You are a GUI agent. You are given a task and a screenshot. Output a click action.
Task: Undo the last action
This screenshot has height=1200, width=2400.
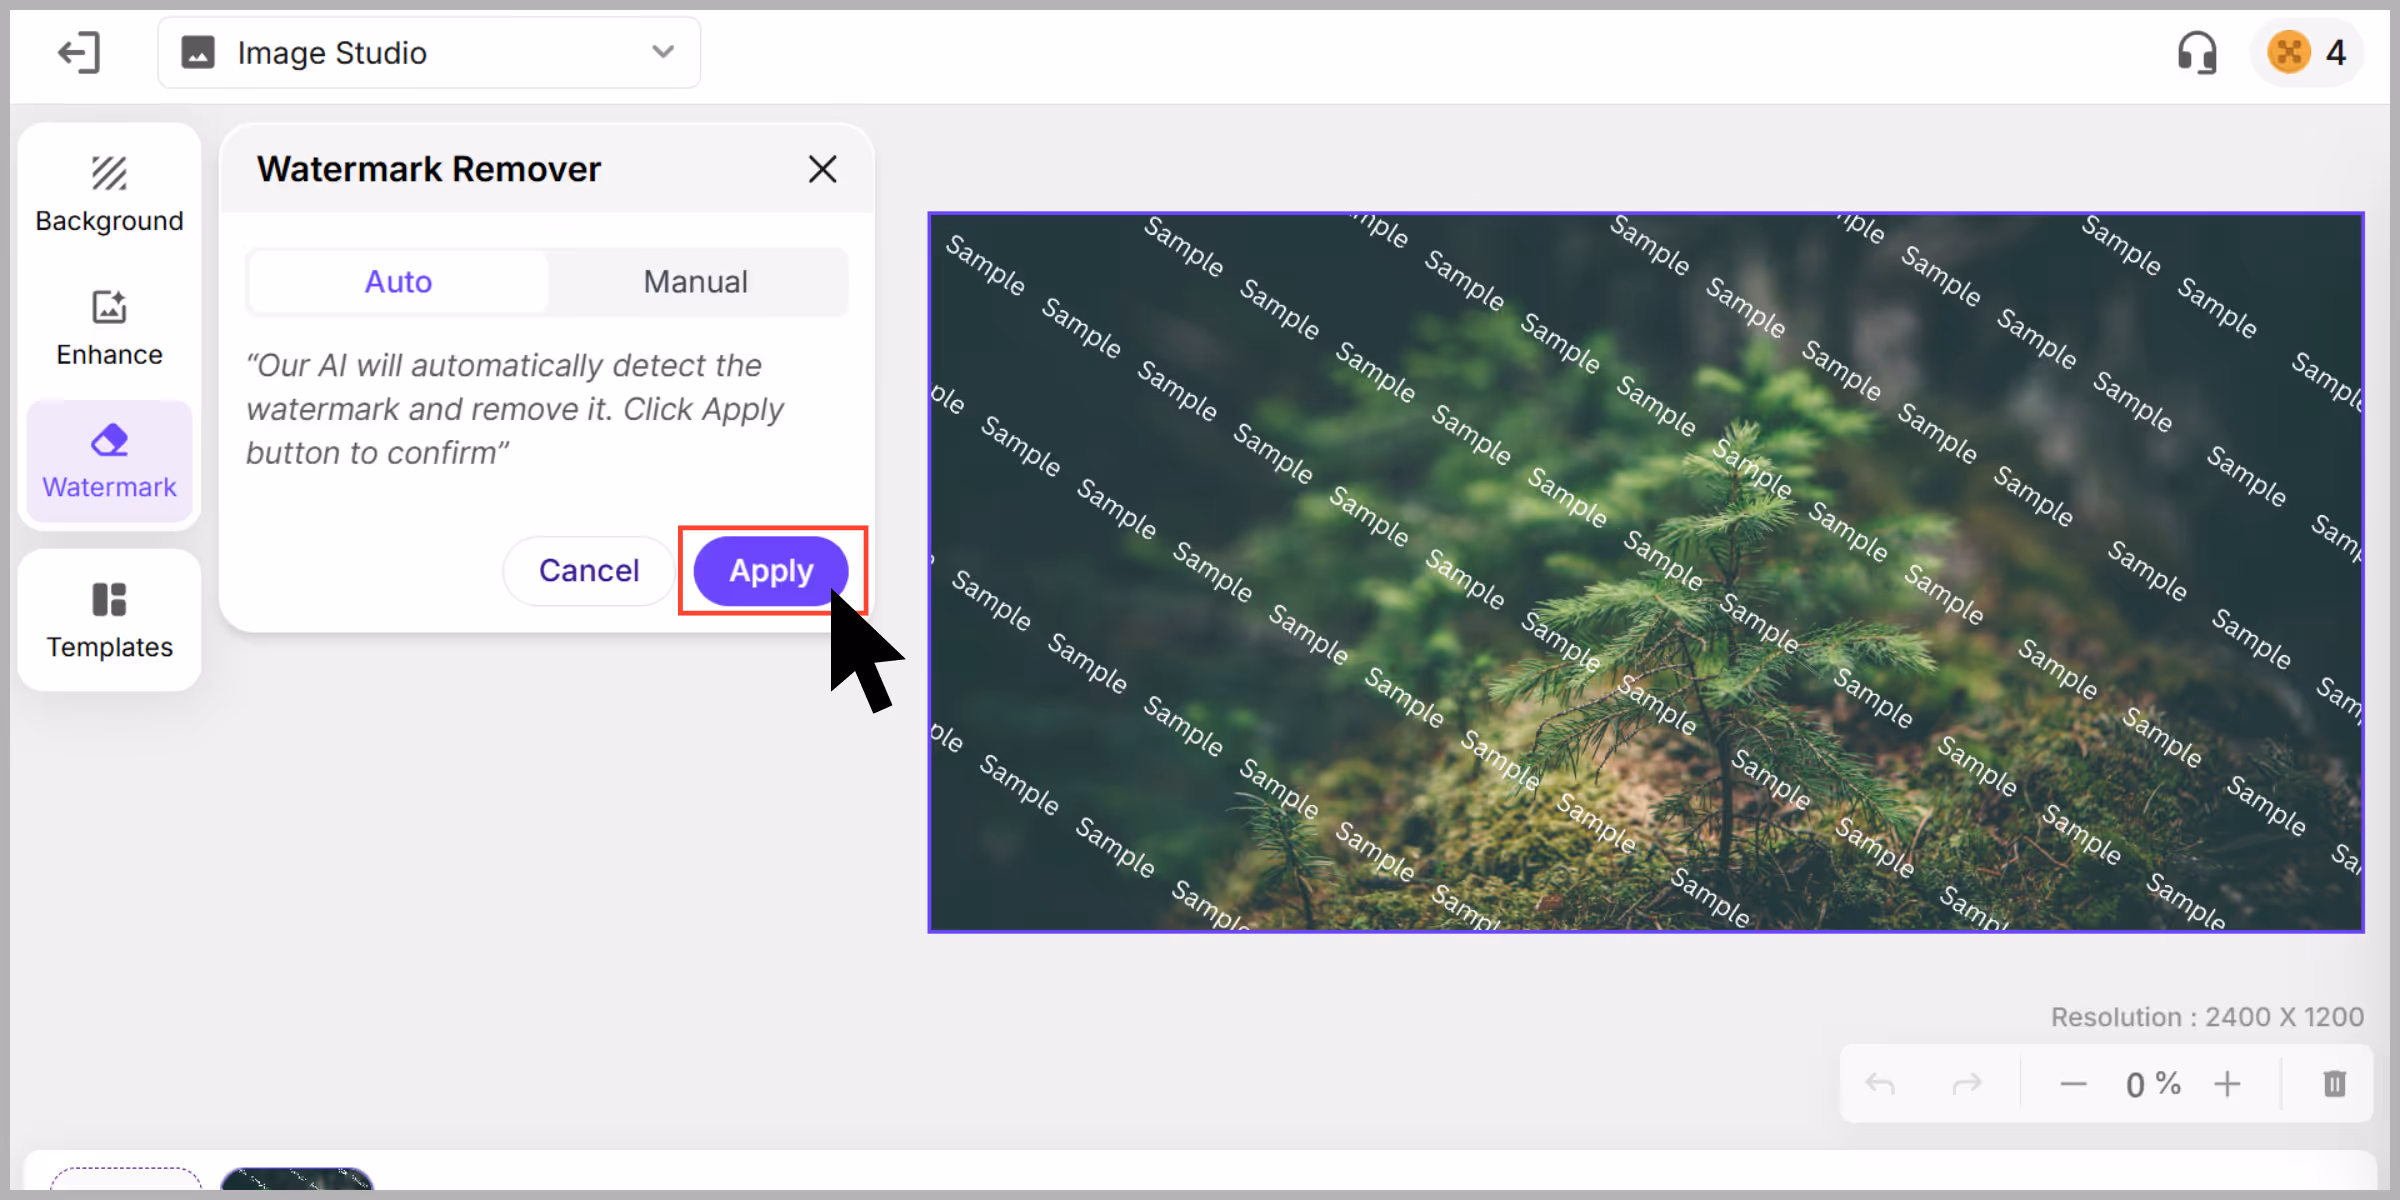[x=1880, y=1084]
